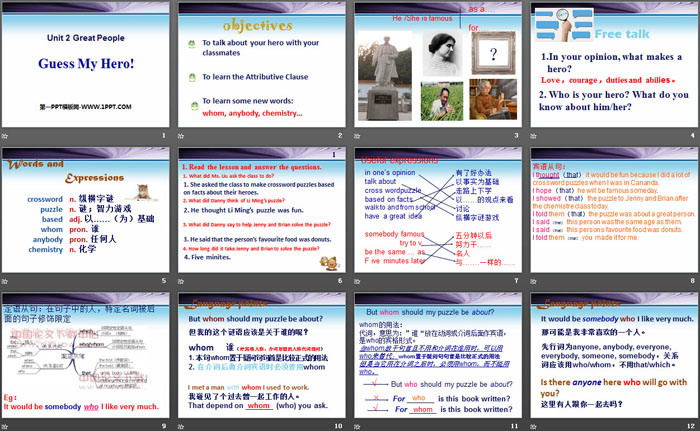The width and height of the screenshot is (700, 431).
Task: Click the animation star icon under slide 8
Action: click(x=533, y=281)
